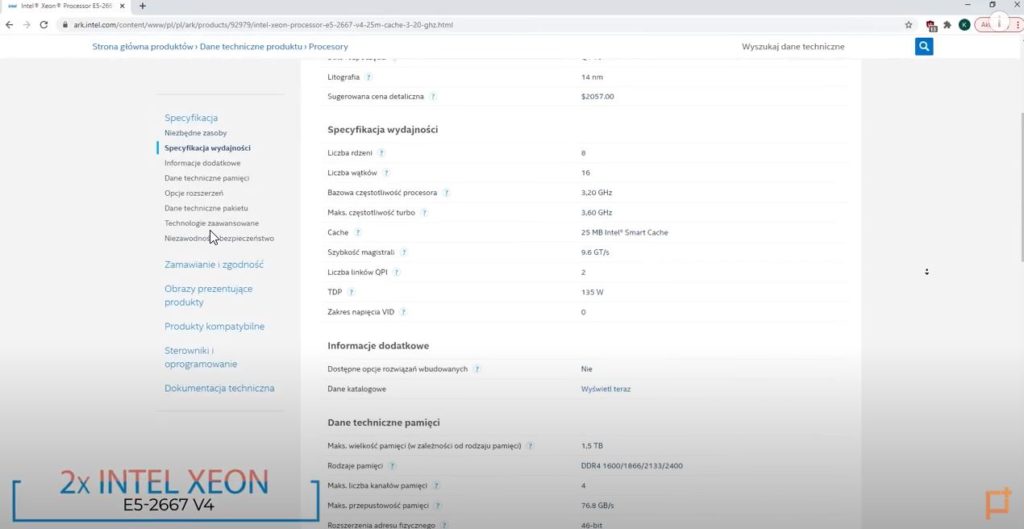Click the 135 W TDP value
The height and width of the screenshot is (529, 1024).
(x=592, y=293)
